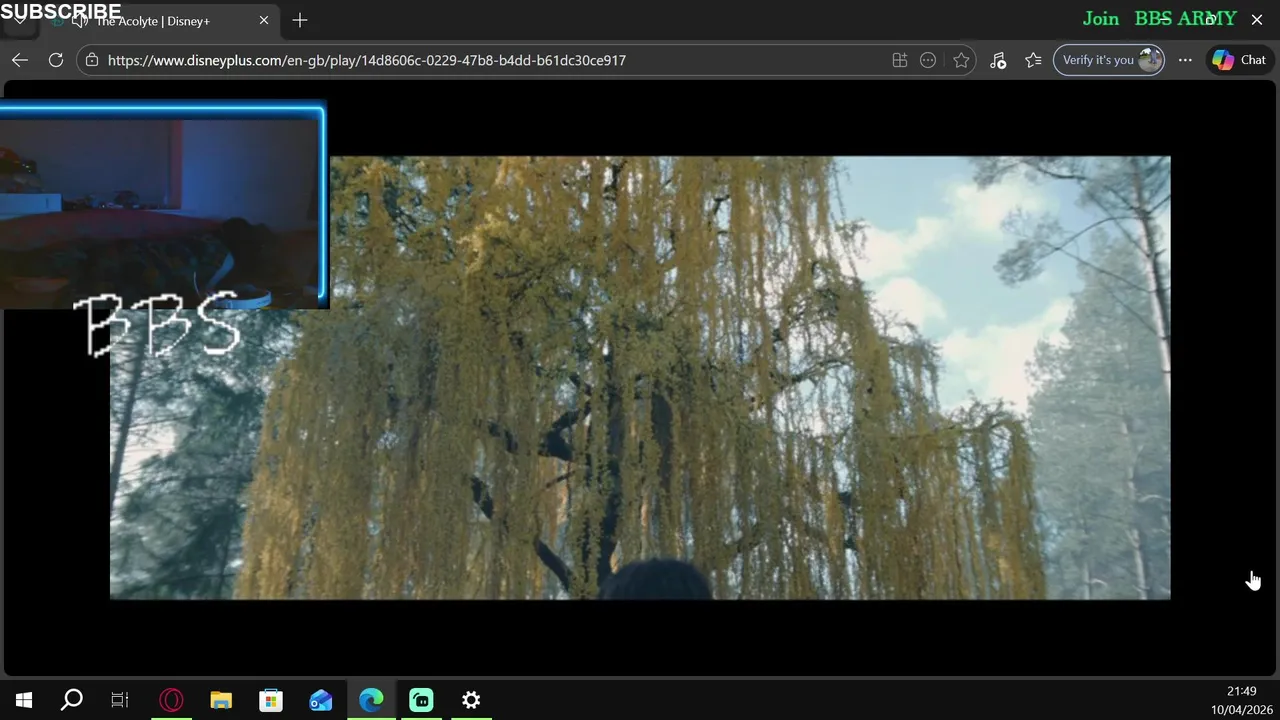This screenshot has width=1280, height=720.
Task: Launch Opera browser from taskbar
Action: tap(171, 700)
